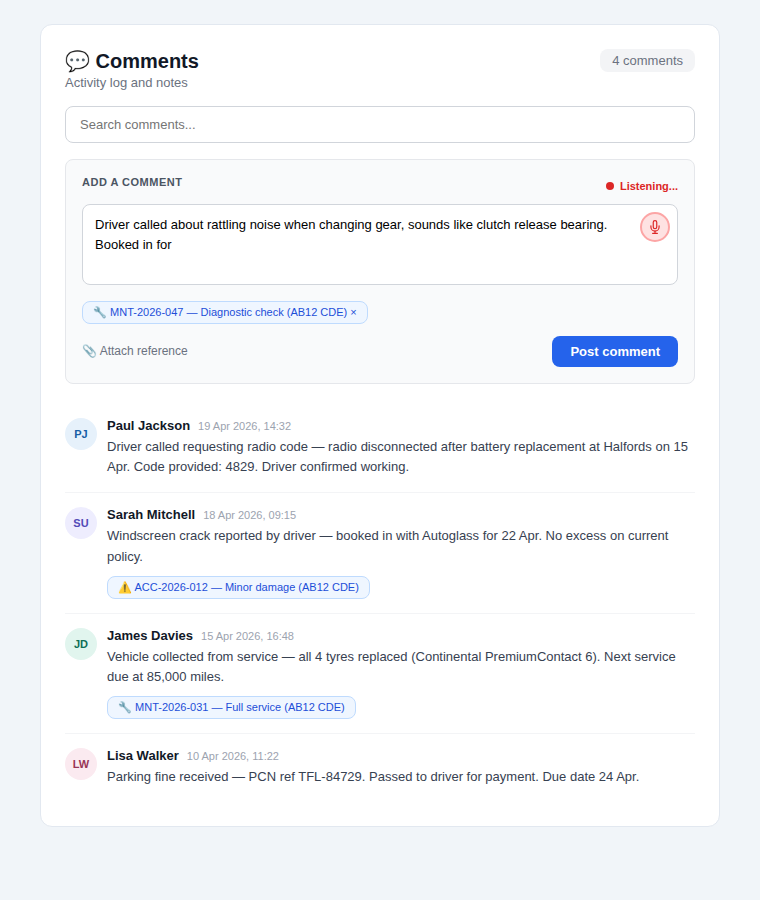Click the Search comments field
The width and height of the screenshot is (760, 900).
[379, 124]
